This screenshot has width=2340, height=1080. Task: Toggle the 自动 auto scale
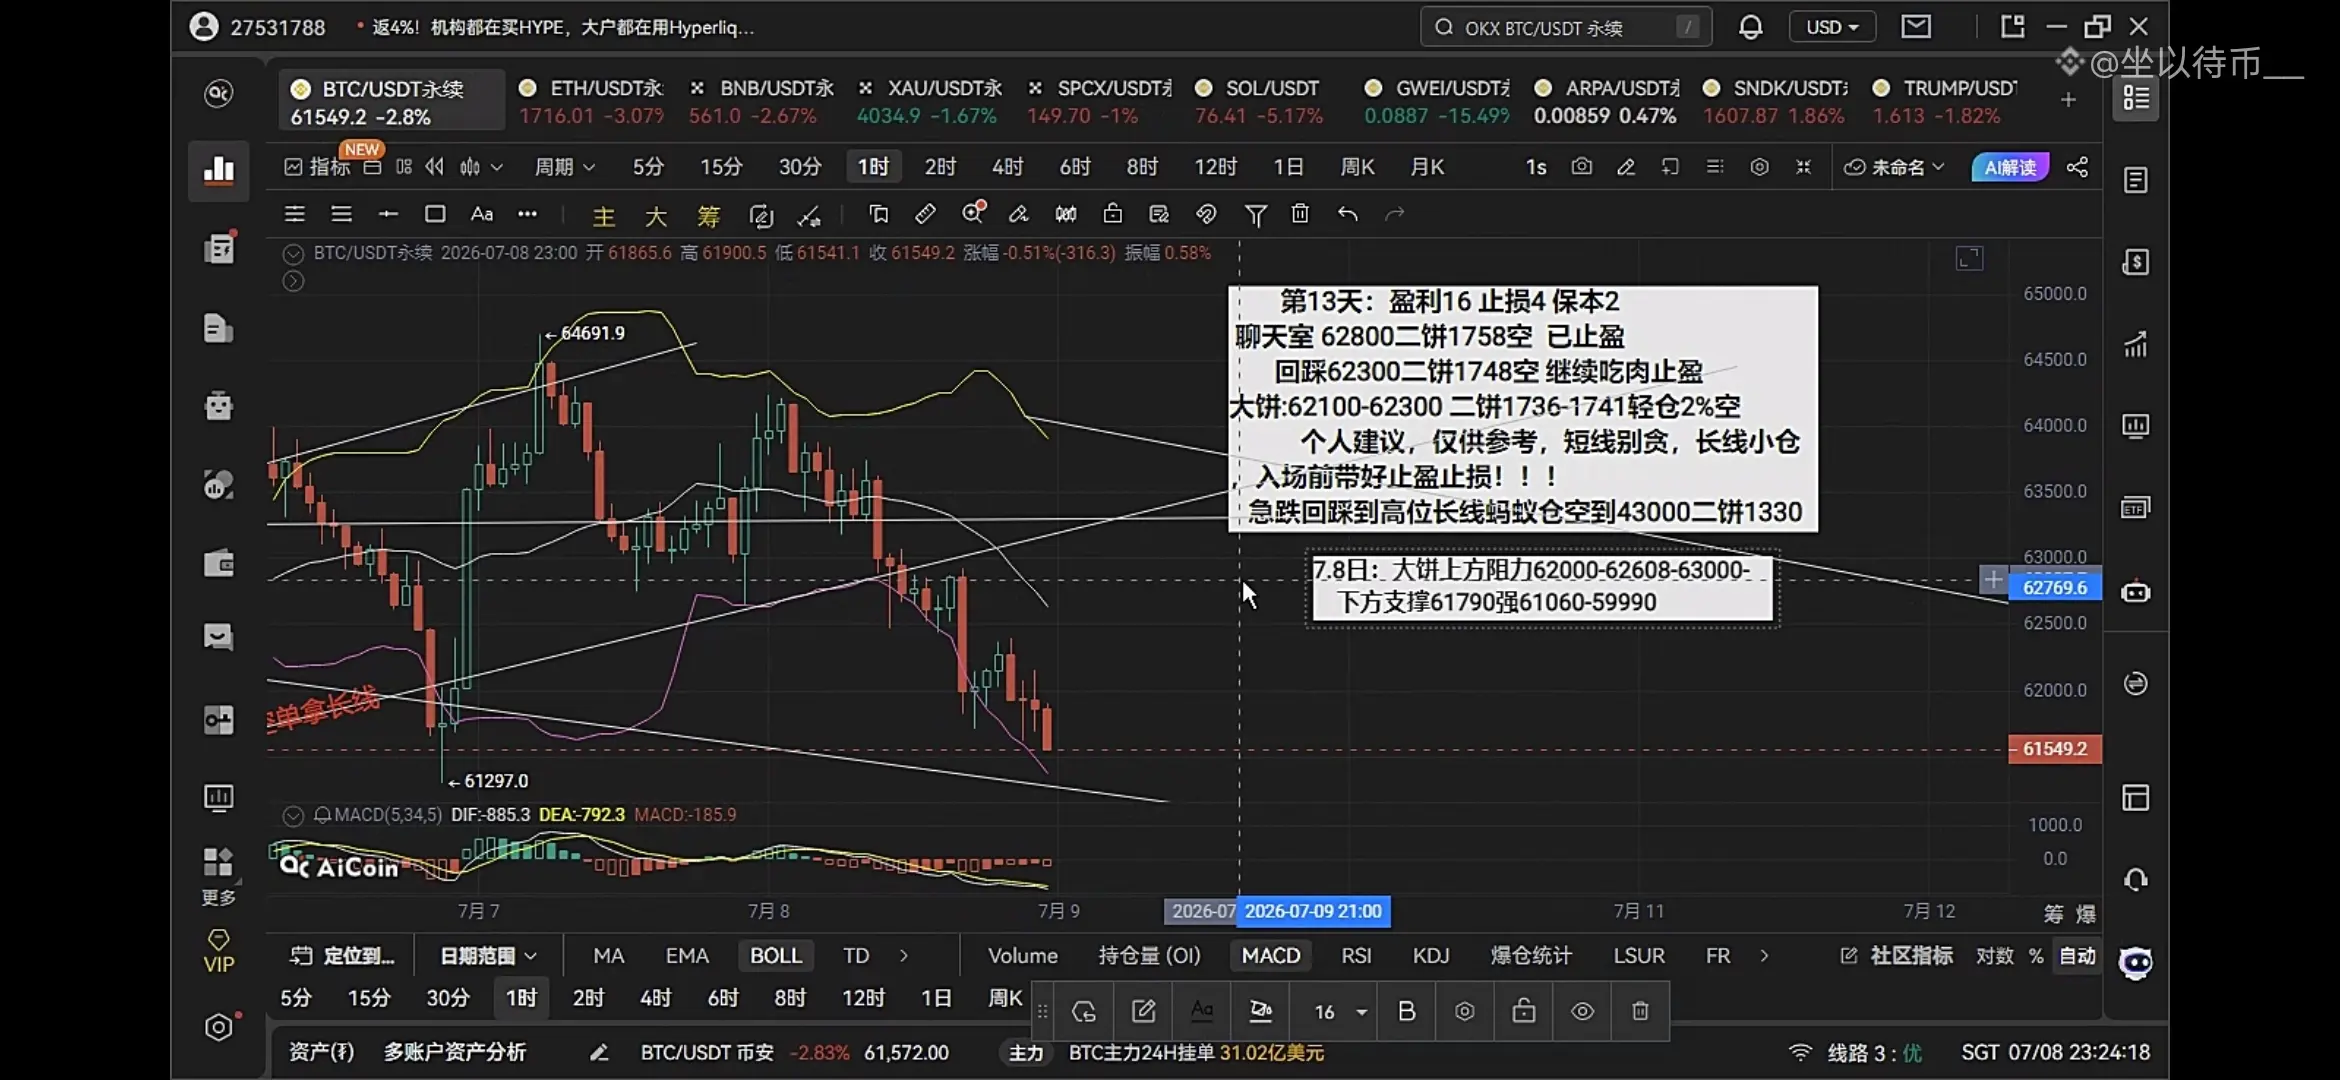[x=2077, y=956]
